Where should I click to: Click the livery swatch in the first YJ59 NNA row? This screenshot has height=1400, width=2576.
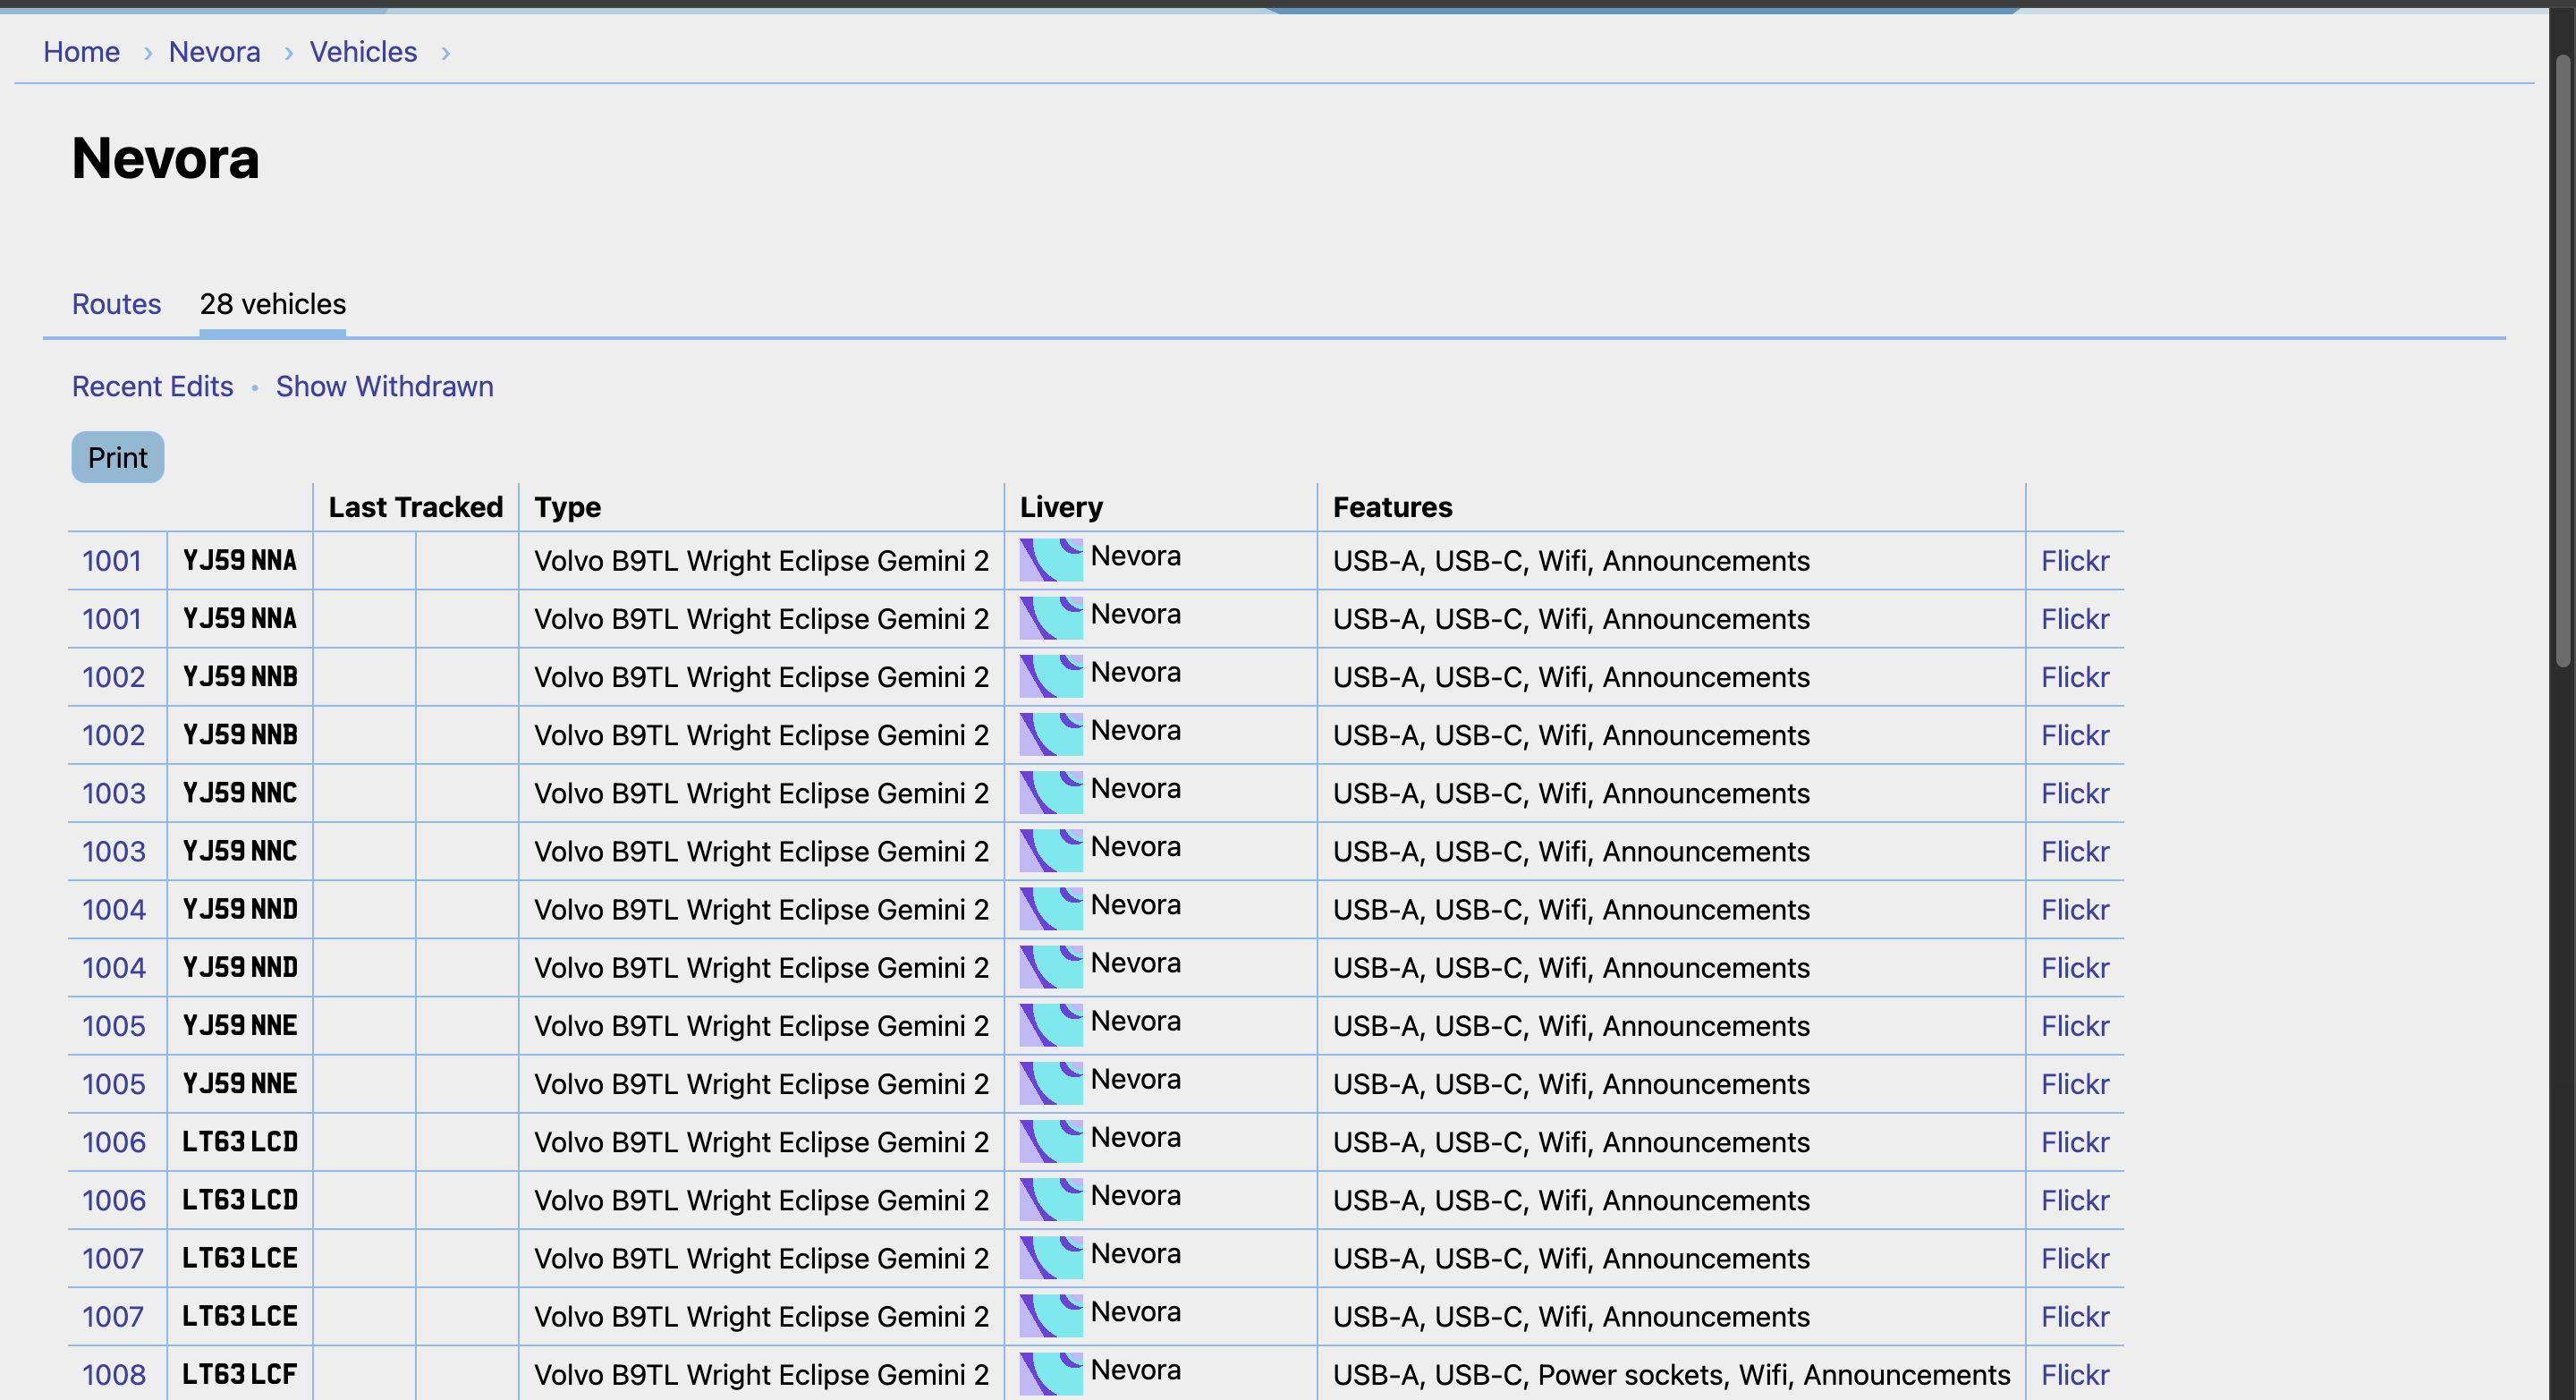tap(1051, 560)
